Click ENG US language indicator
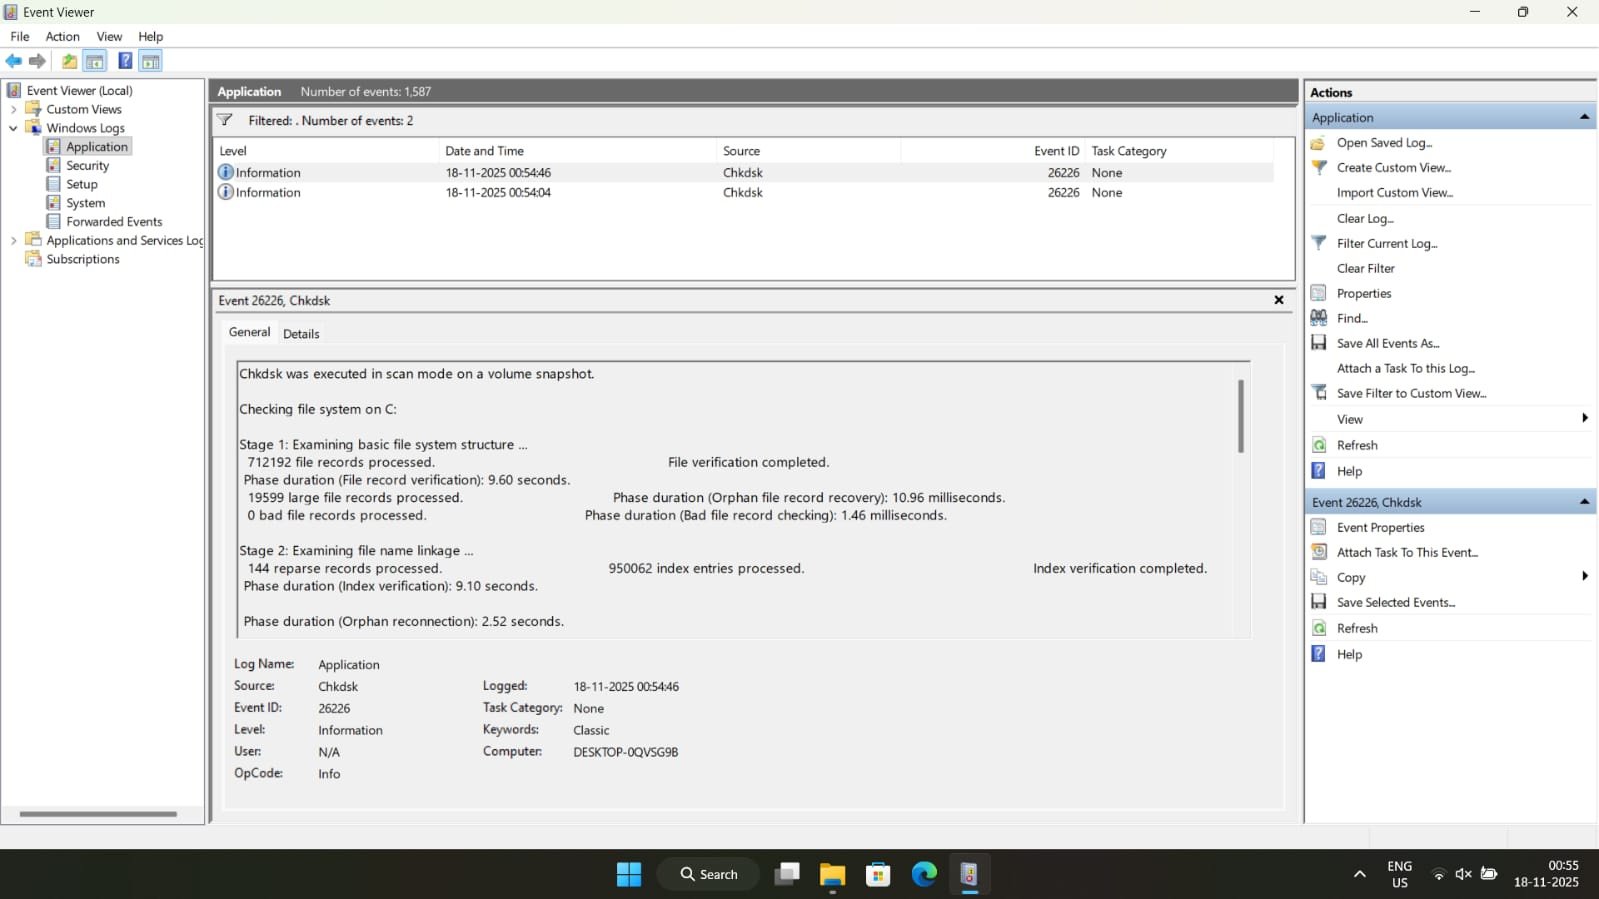This screenshot has height=899, width=1599. [1399, 874]
